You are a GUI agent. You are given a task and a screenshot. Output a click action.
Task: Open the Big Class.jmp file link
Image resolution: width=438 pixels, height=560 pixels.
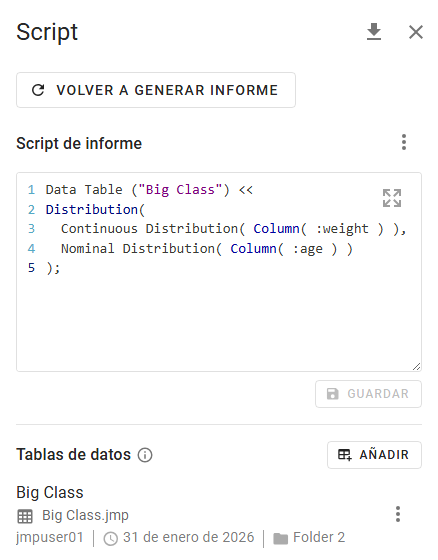(85, 515)
